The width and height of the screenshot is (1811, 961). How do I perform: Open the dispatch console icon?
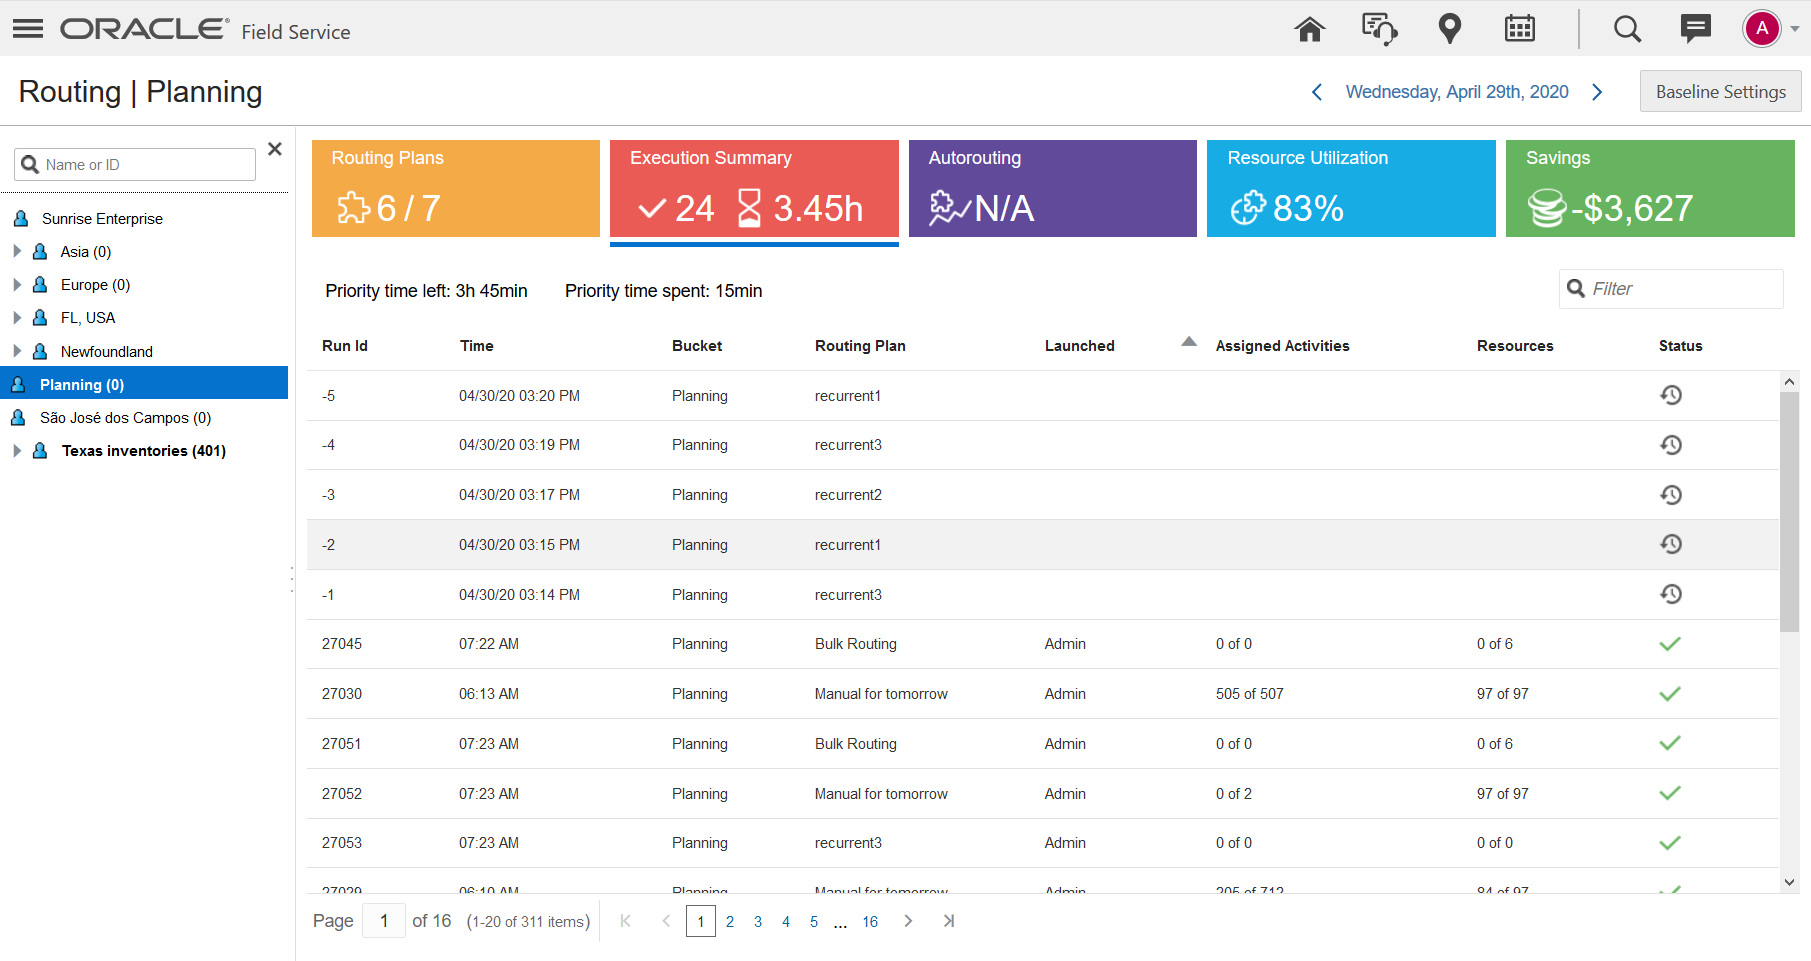point(1379,29)
